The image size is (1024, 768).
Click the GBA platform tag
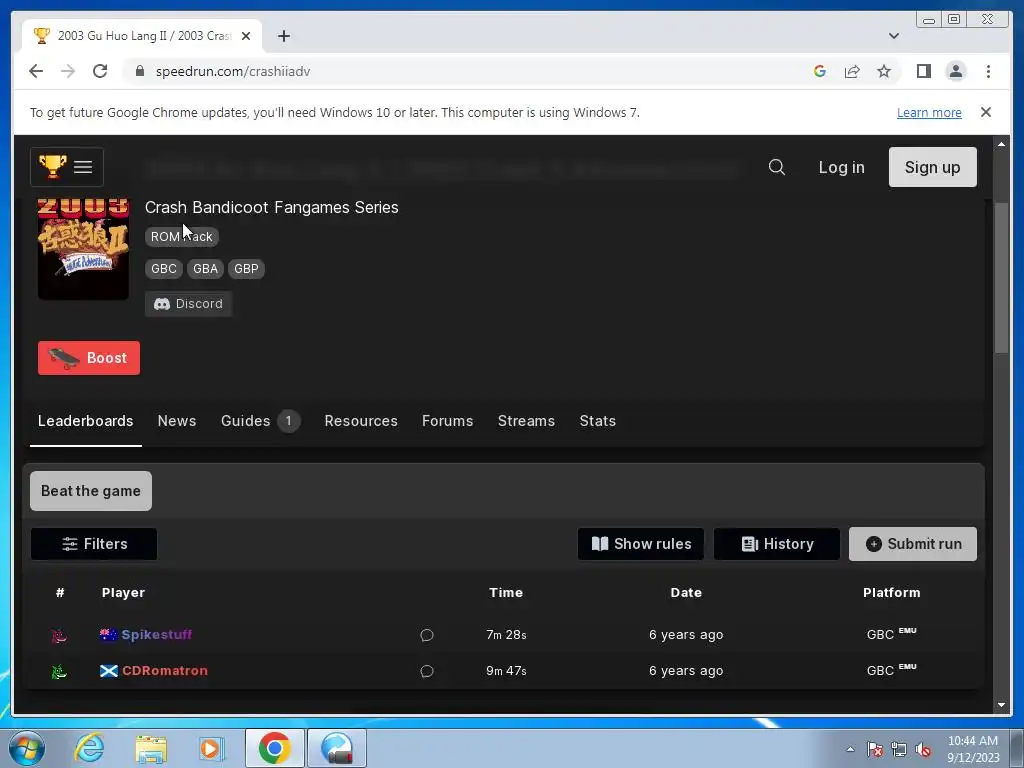(206, 269)
